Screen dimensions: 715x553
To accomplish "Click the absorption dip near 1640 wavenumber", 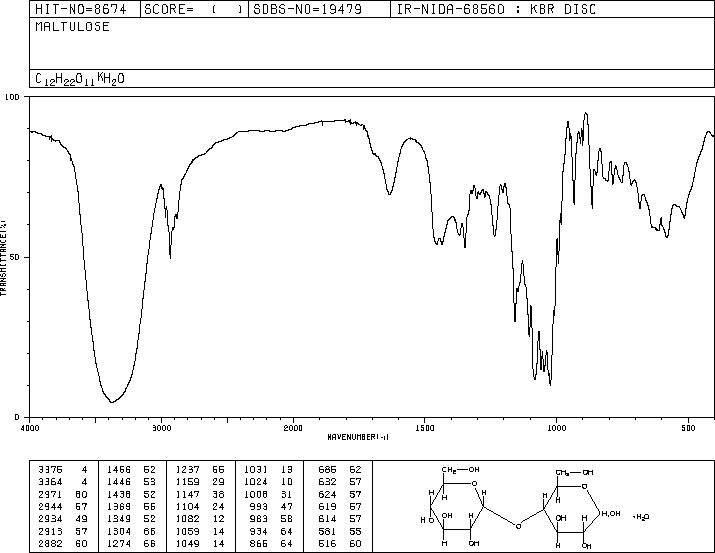I will click(x=389, y=194).
